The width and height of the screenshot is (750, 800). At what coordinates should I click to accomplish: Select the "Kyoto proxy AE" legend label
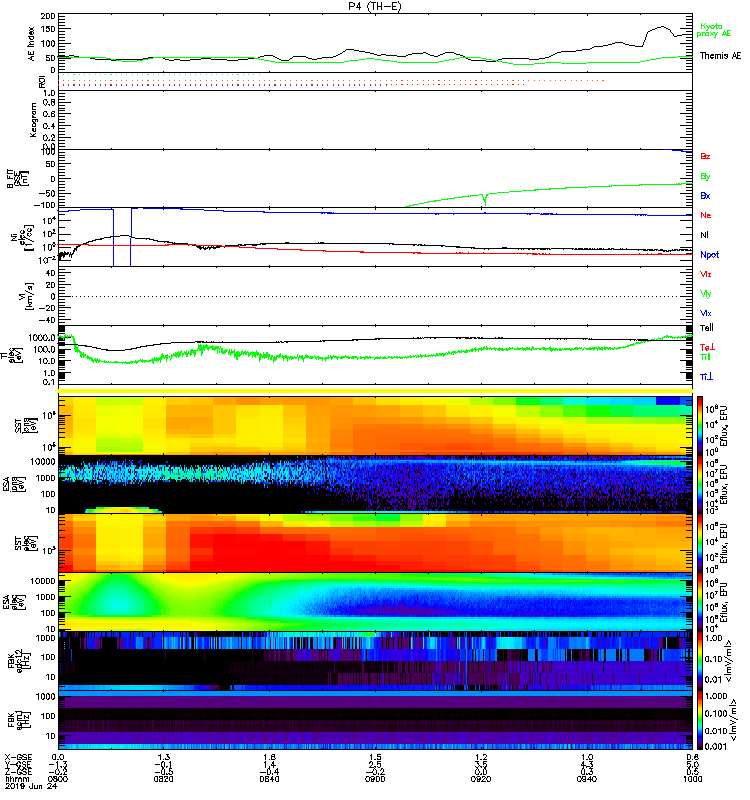[x=714, y=30]
